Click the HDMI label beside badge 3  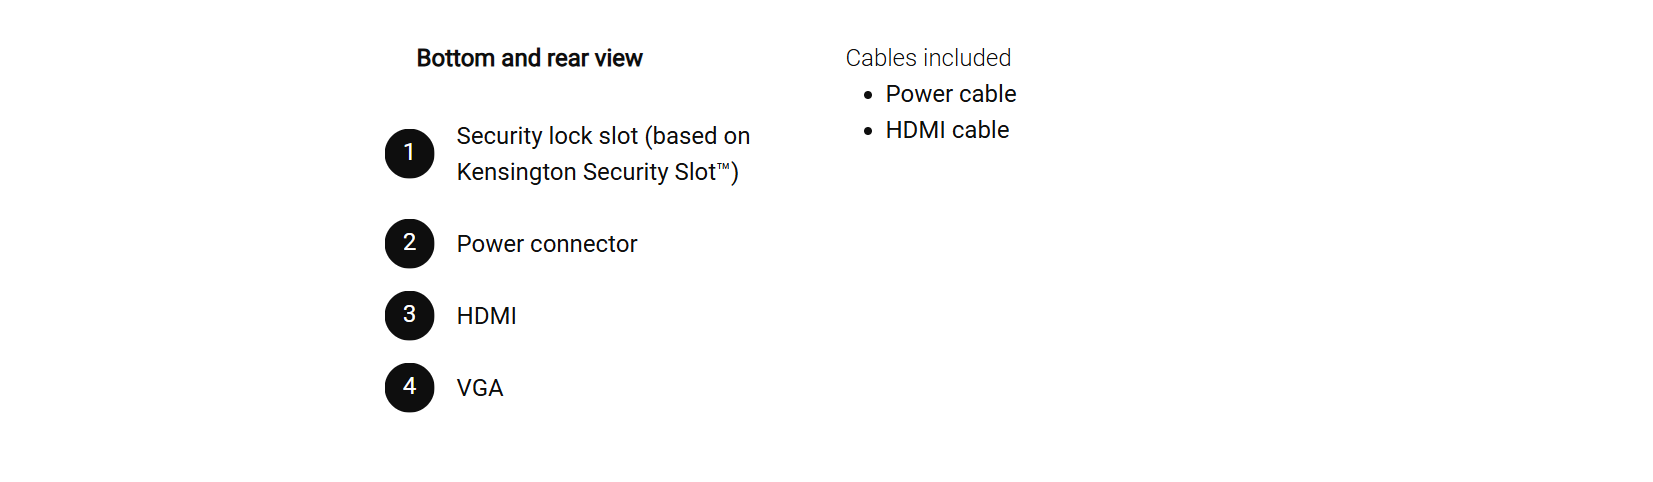[487, 316]
